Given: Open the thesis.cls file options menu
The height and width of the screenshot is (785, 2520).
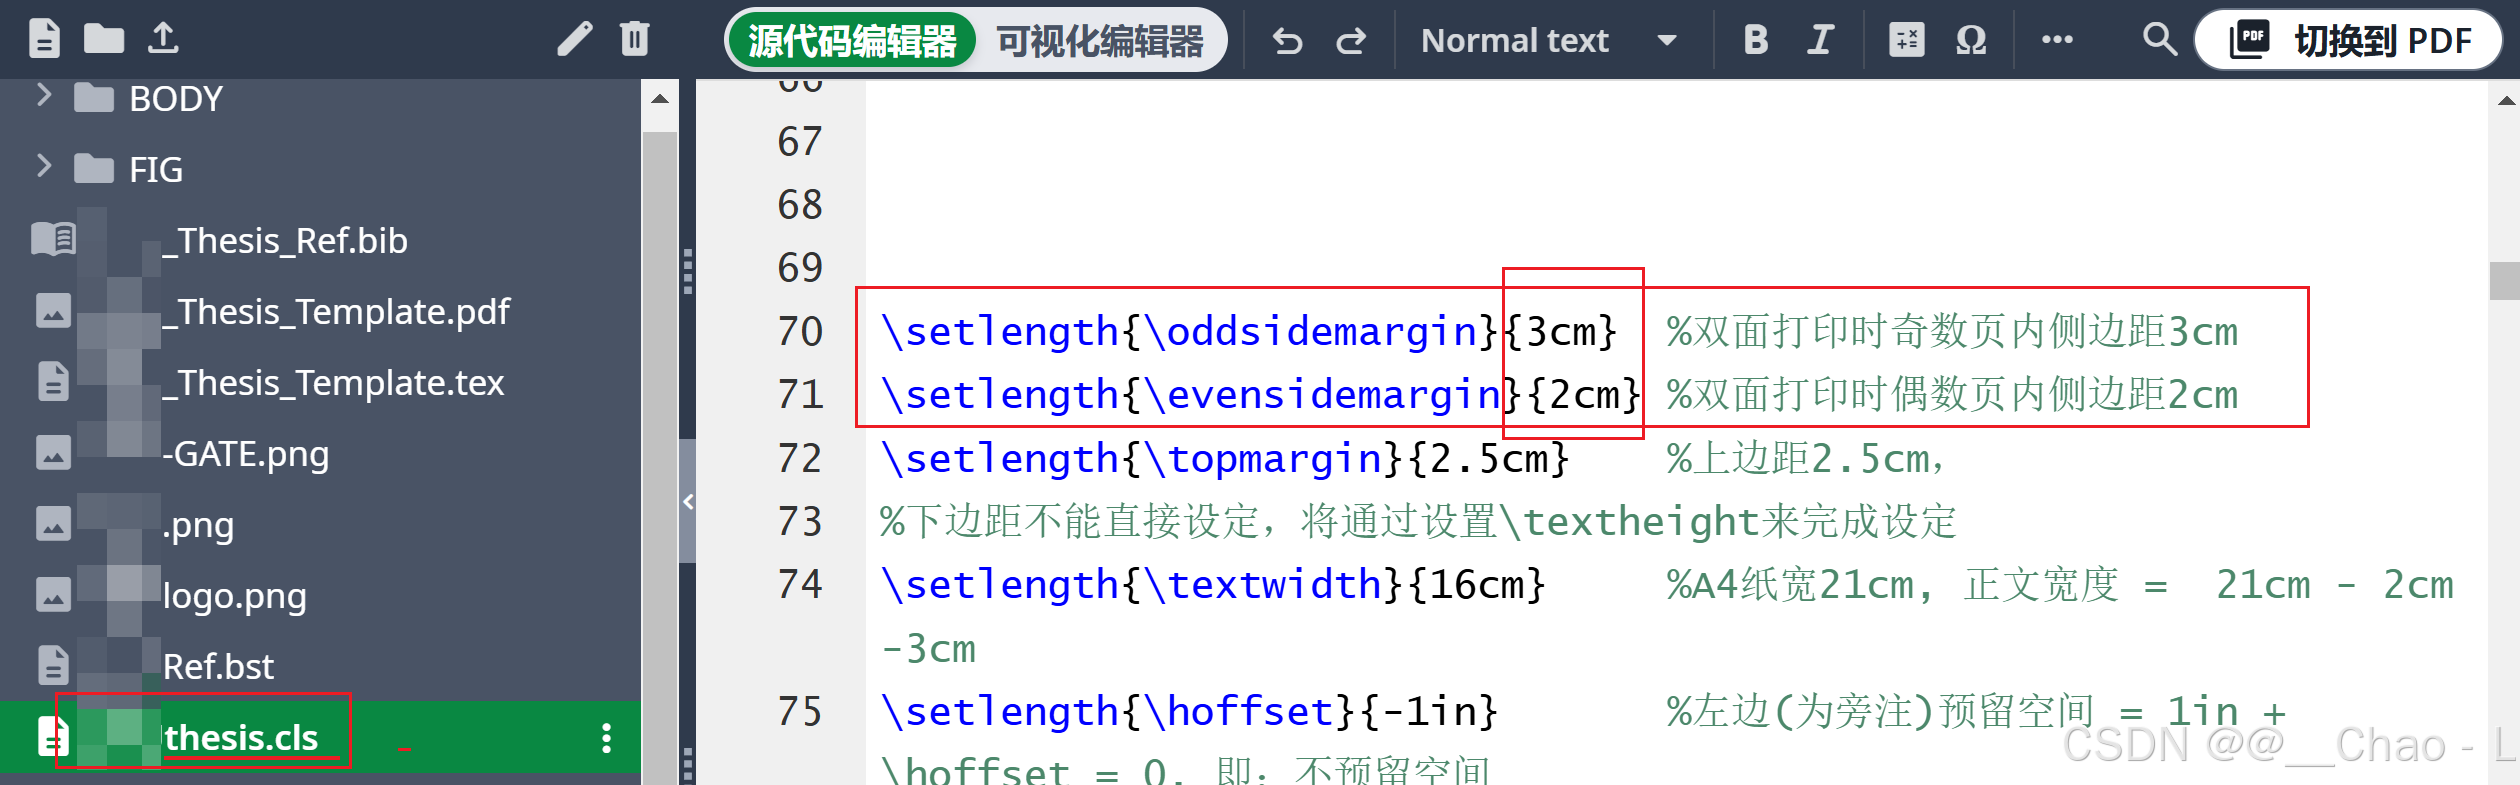Looking at the screenshot, I should pos(606,738).
